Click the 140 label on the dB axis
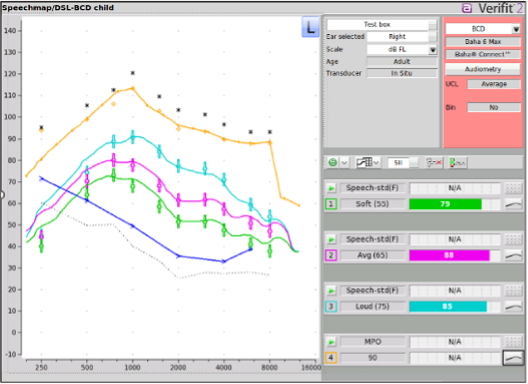 (x=10, y=31)
